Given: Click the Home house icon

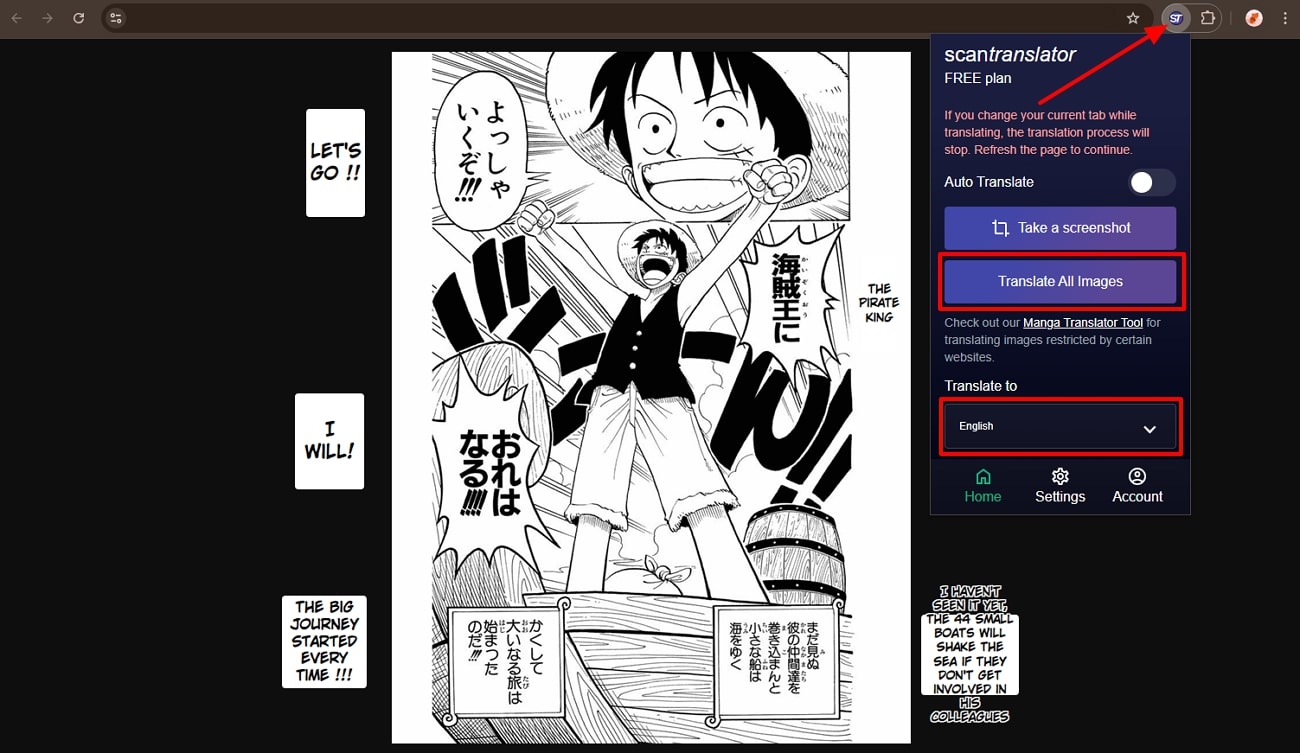Looking at the screenshot, I should point(983,477).
